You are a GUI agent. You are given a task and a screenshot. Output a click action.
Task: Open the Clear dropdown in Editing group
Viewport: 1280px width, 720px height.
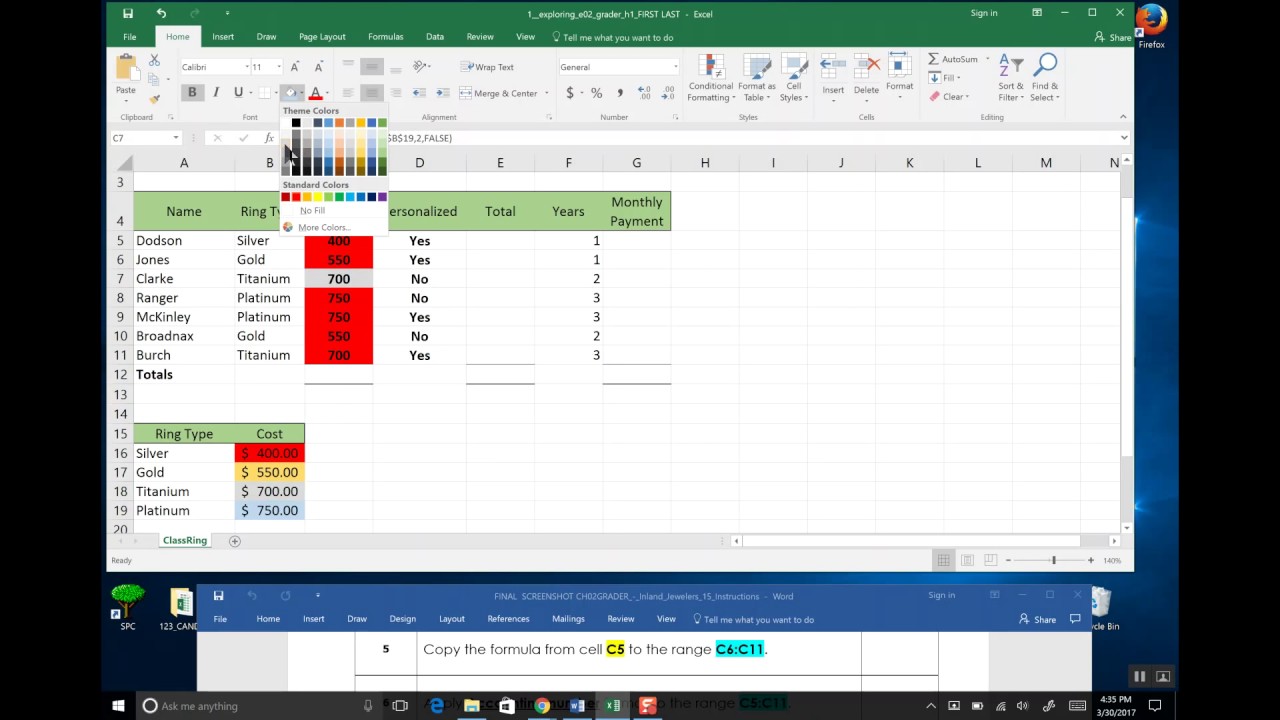948,97
